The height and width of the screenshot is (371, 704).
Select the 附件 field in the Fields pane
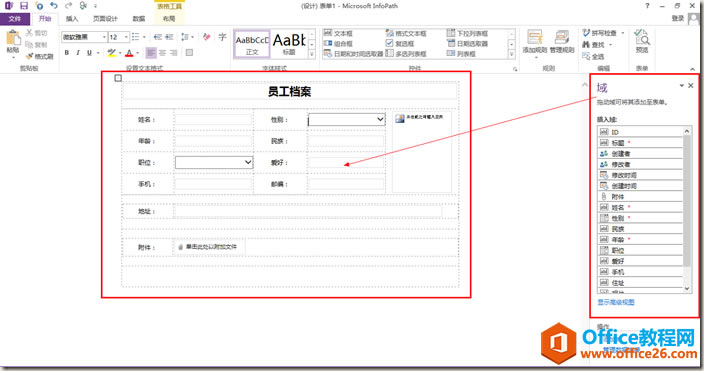pyautogui.click(x=640, y=197)
